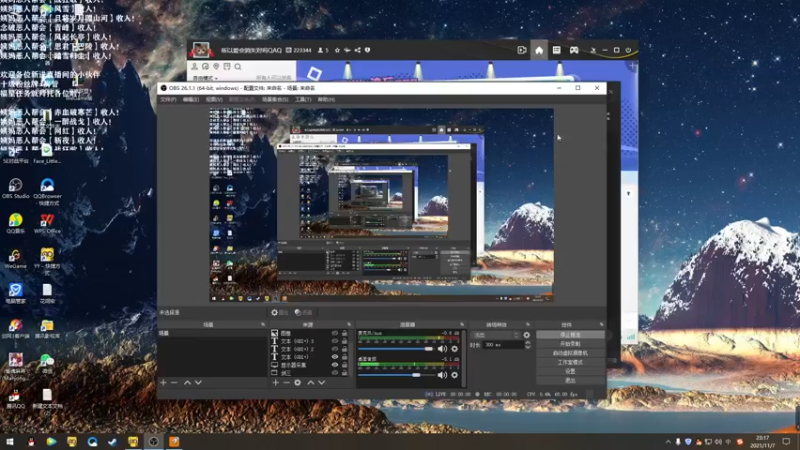Adjust the desktop audio volume slider
The height and width of the screenshot is (450, 800).
coord(417,375)
